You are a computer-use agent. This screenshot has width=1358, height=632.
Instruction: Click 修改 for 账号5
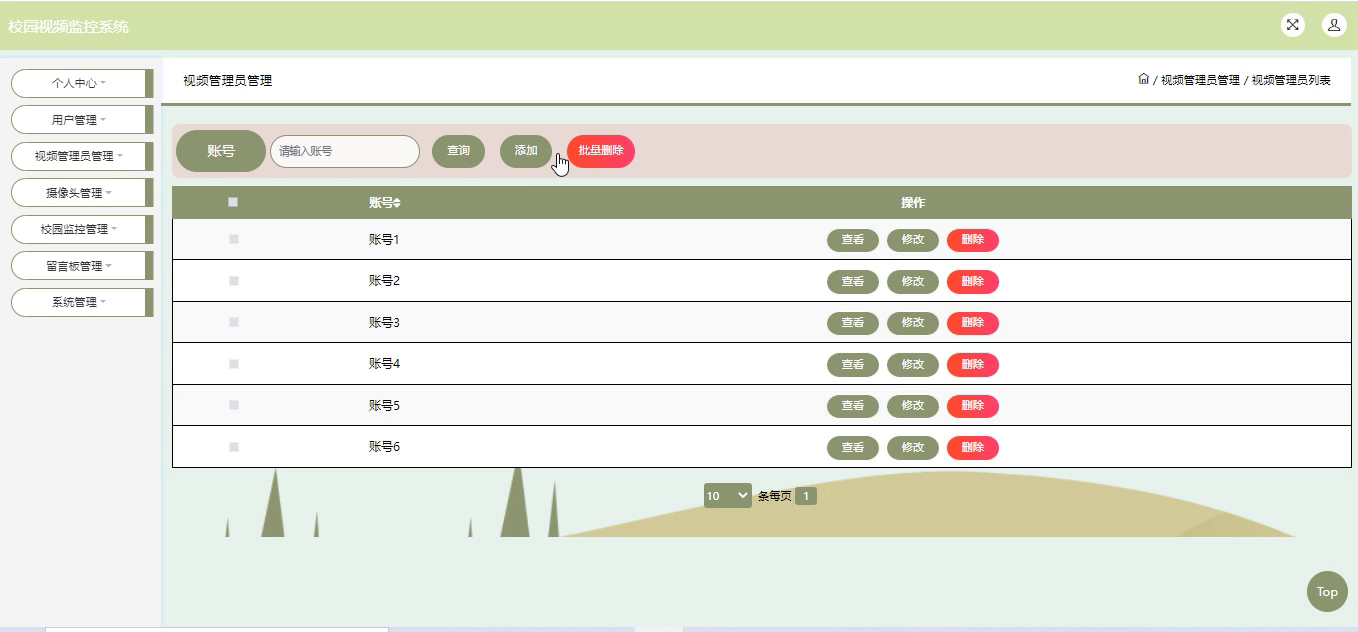click(913, 406)
